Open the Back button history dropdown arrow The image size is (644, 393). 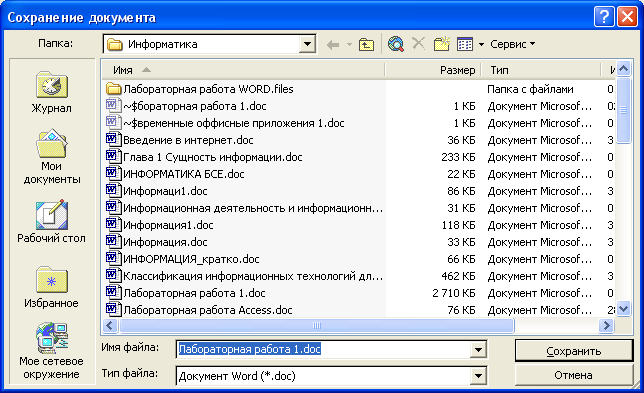pos(349,44)
